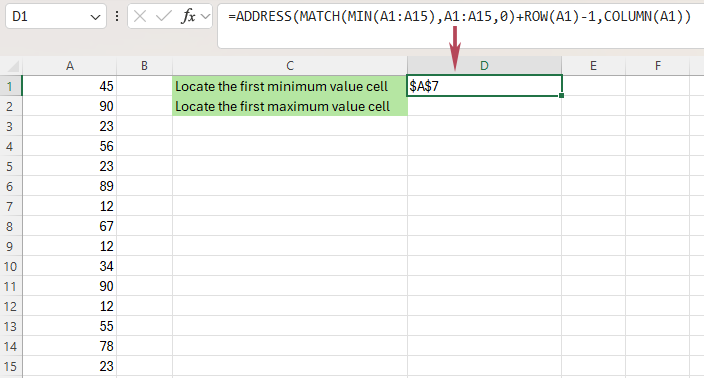Click cell A3 containing 23
Screen dimensions: 704x378
pyautogui.click(x=70, y=126)
